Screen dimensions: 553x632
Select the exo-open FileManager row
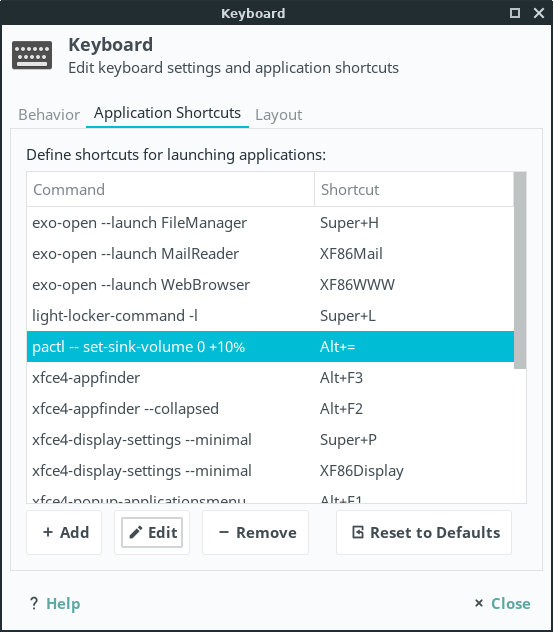pos(270,223)
